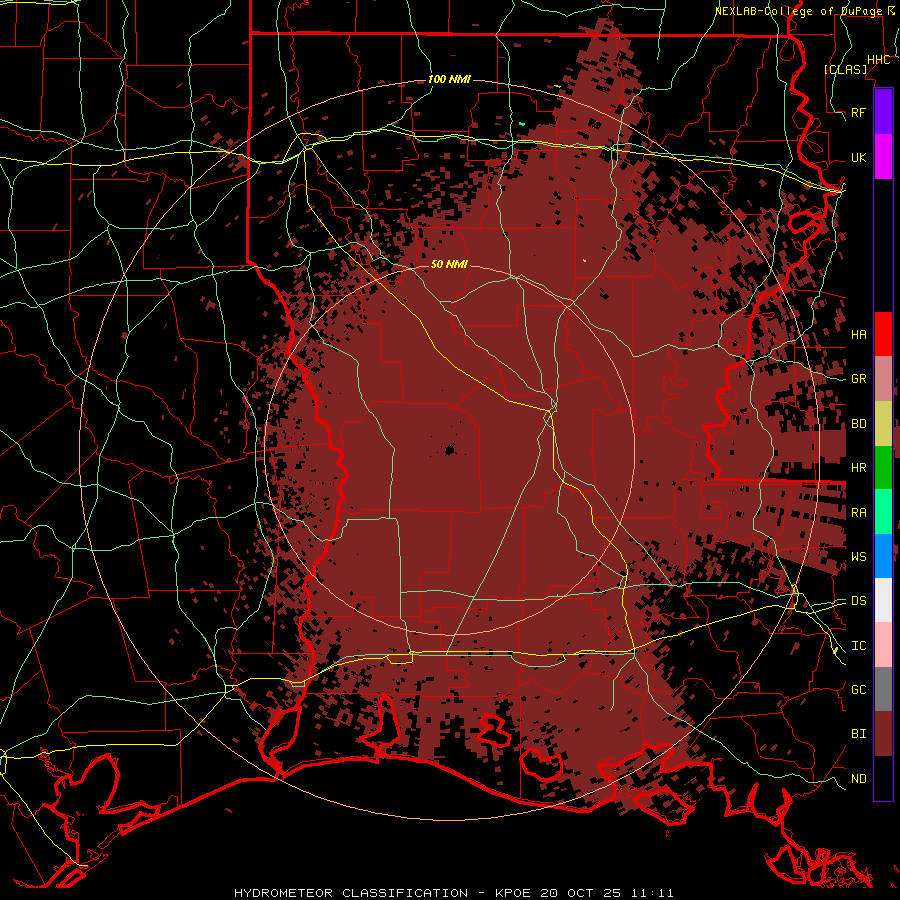Click the 50 NMI range ring label
This screenshot has width=900, height=900.
tap(449, 264)
